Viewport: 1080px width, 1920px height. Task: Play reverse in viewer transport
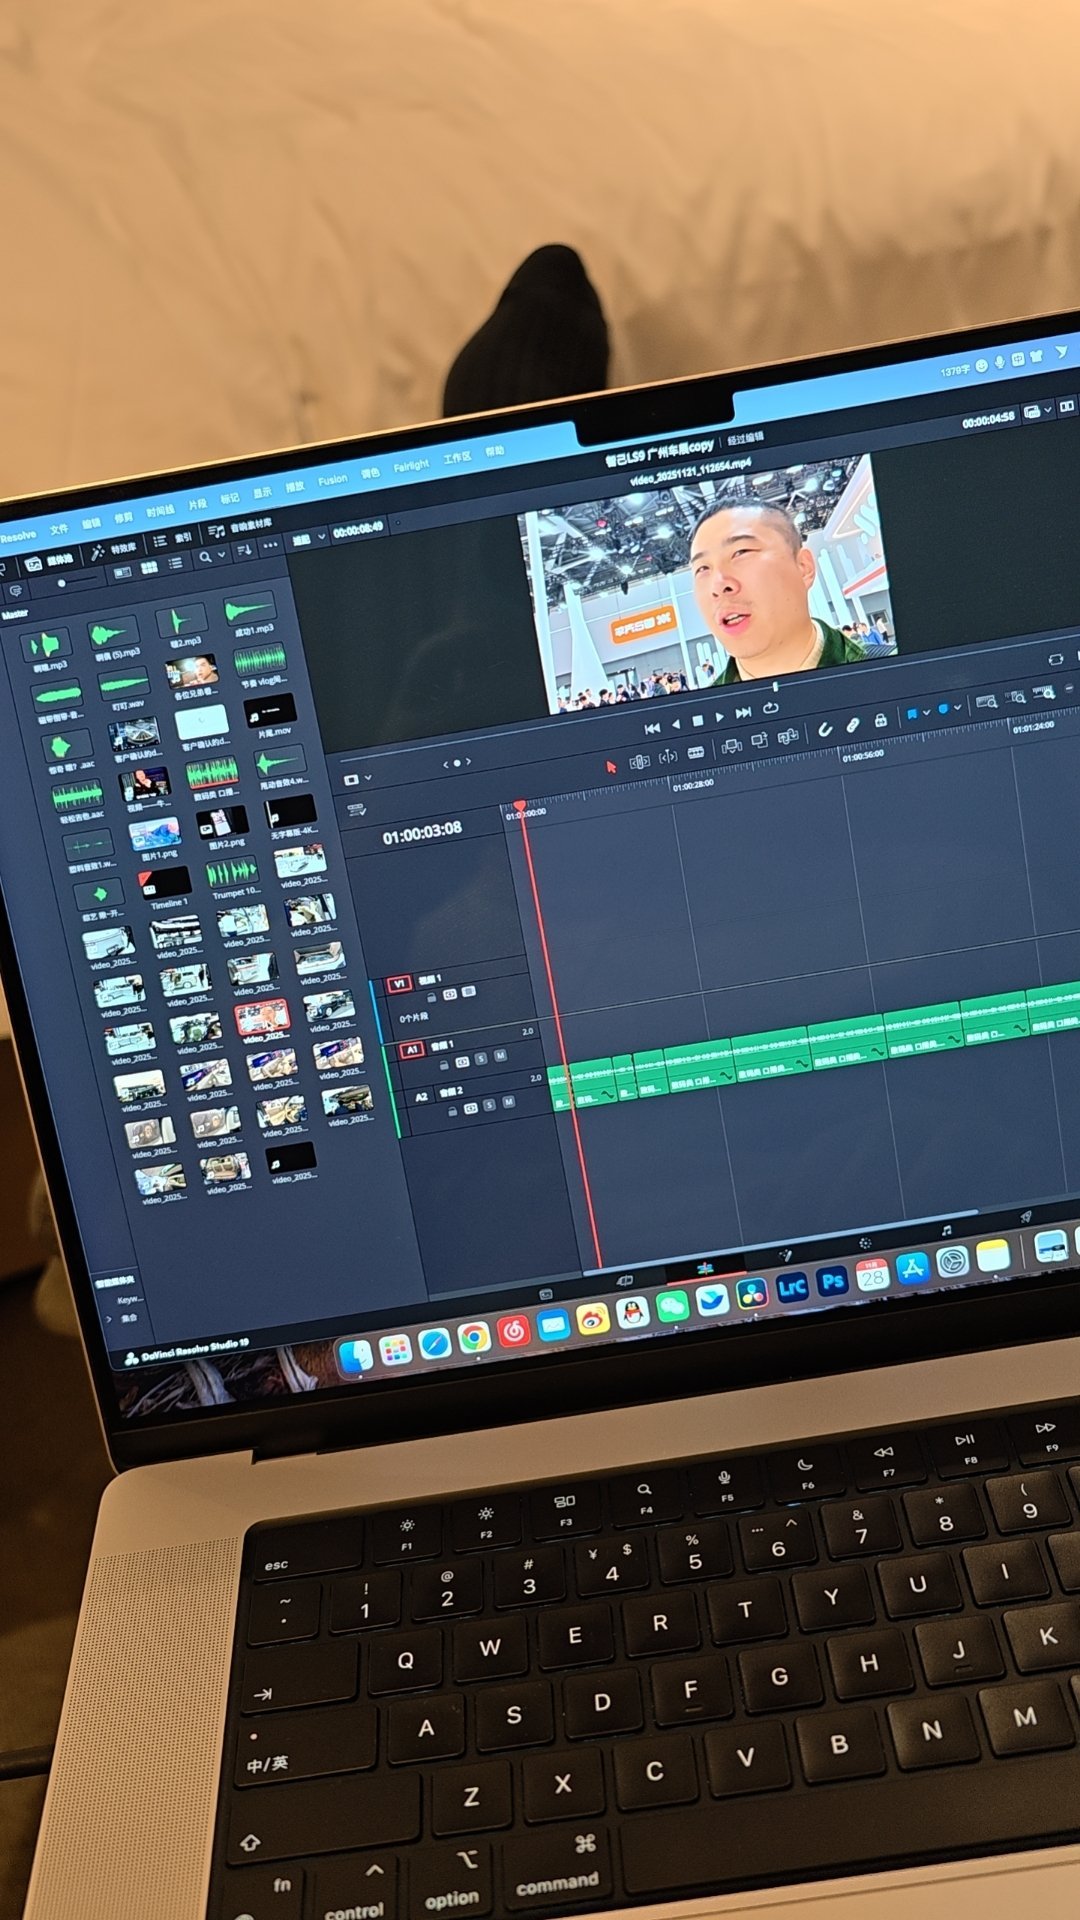pos(676,724)
